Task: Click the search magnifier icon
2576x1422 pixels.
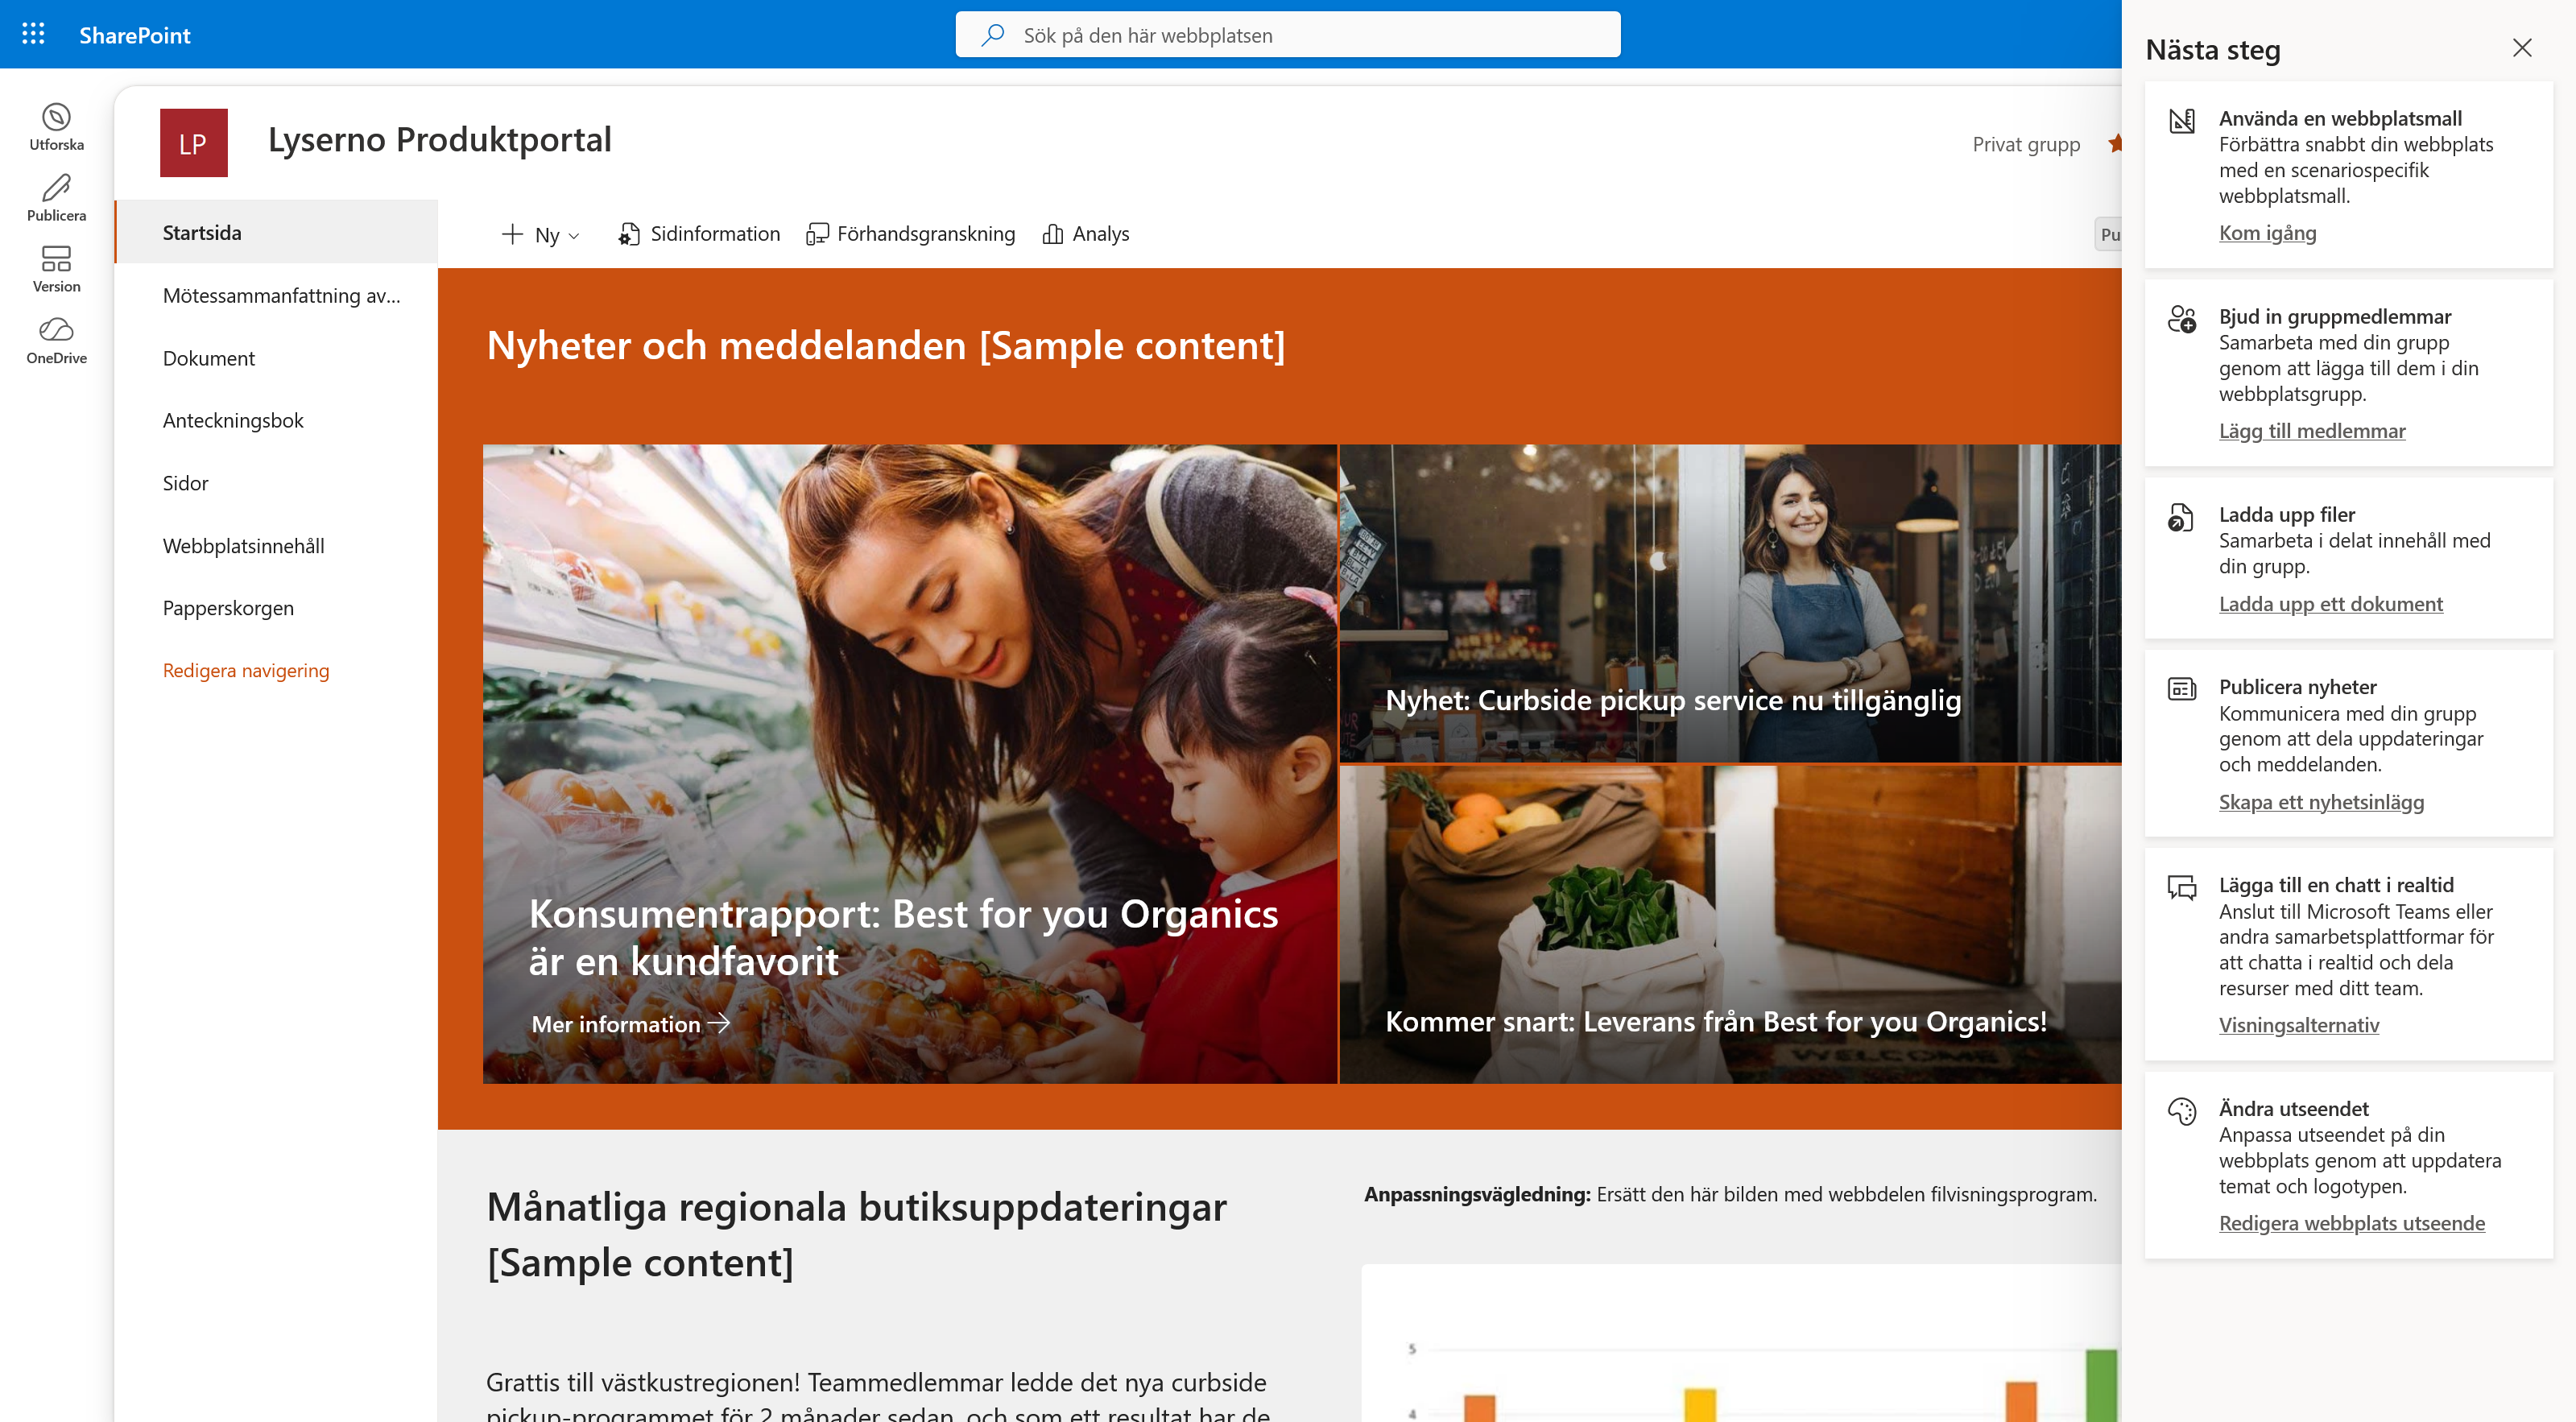Action: click(x=992, y=35)
